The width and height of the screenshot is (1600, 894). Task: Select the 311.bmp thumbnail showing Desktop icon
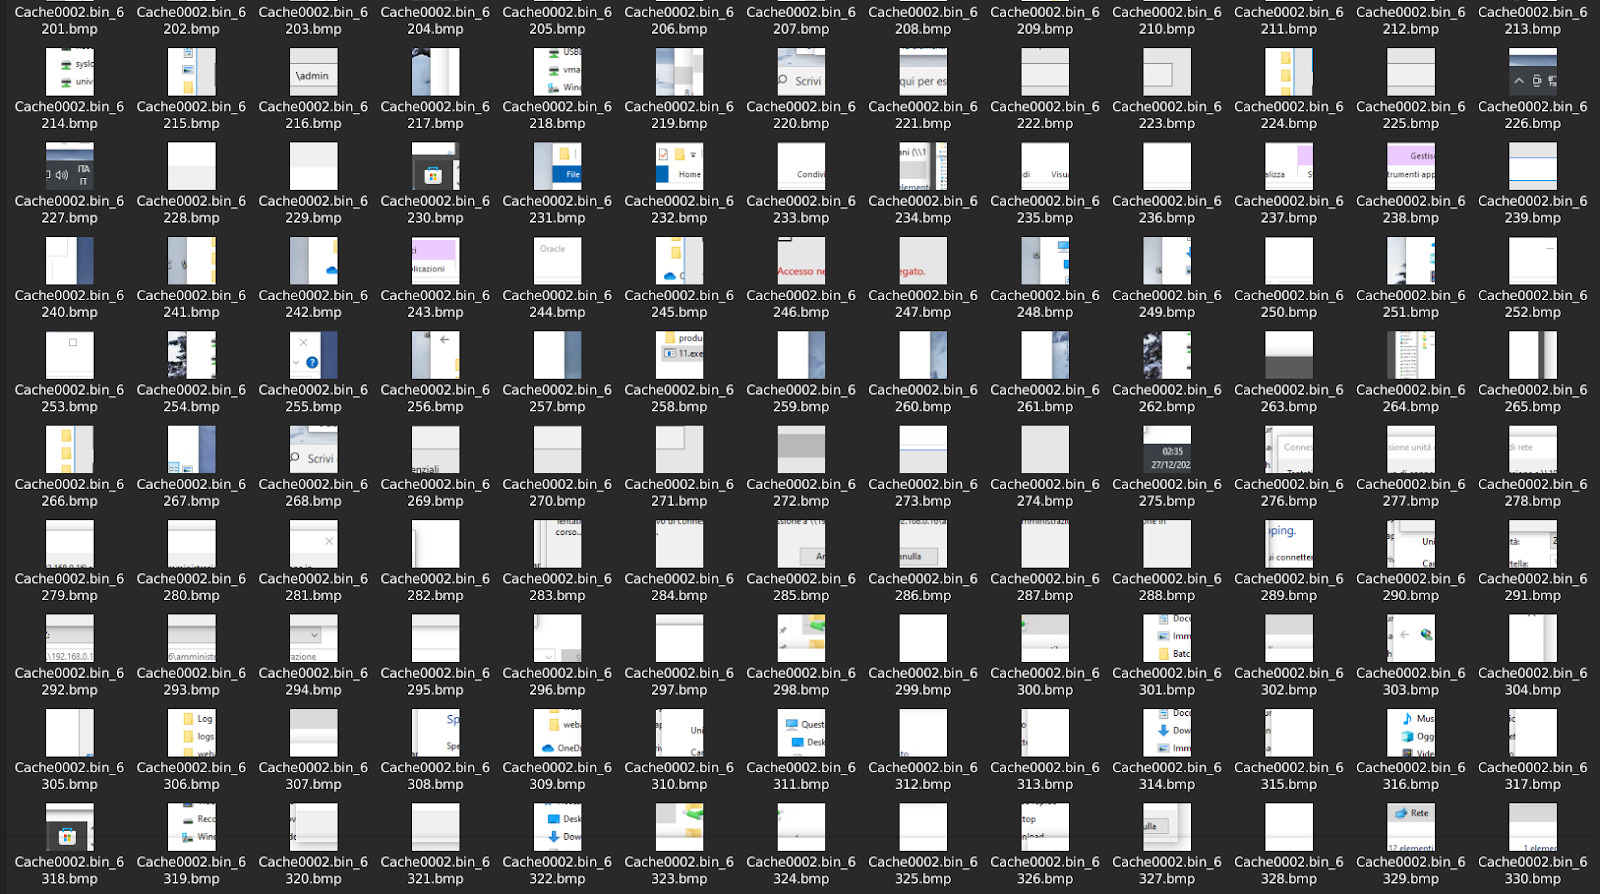[x=801, y=733]
